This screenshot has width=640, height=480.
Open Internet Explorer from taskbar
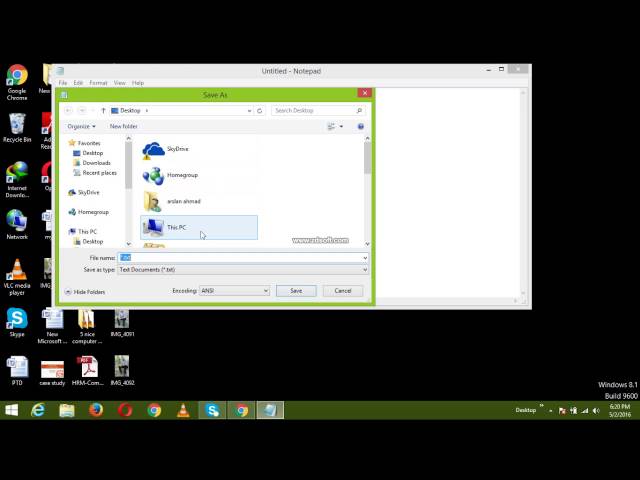click(38, 410)
